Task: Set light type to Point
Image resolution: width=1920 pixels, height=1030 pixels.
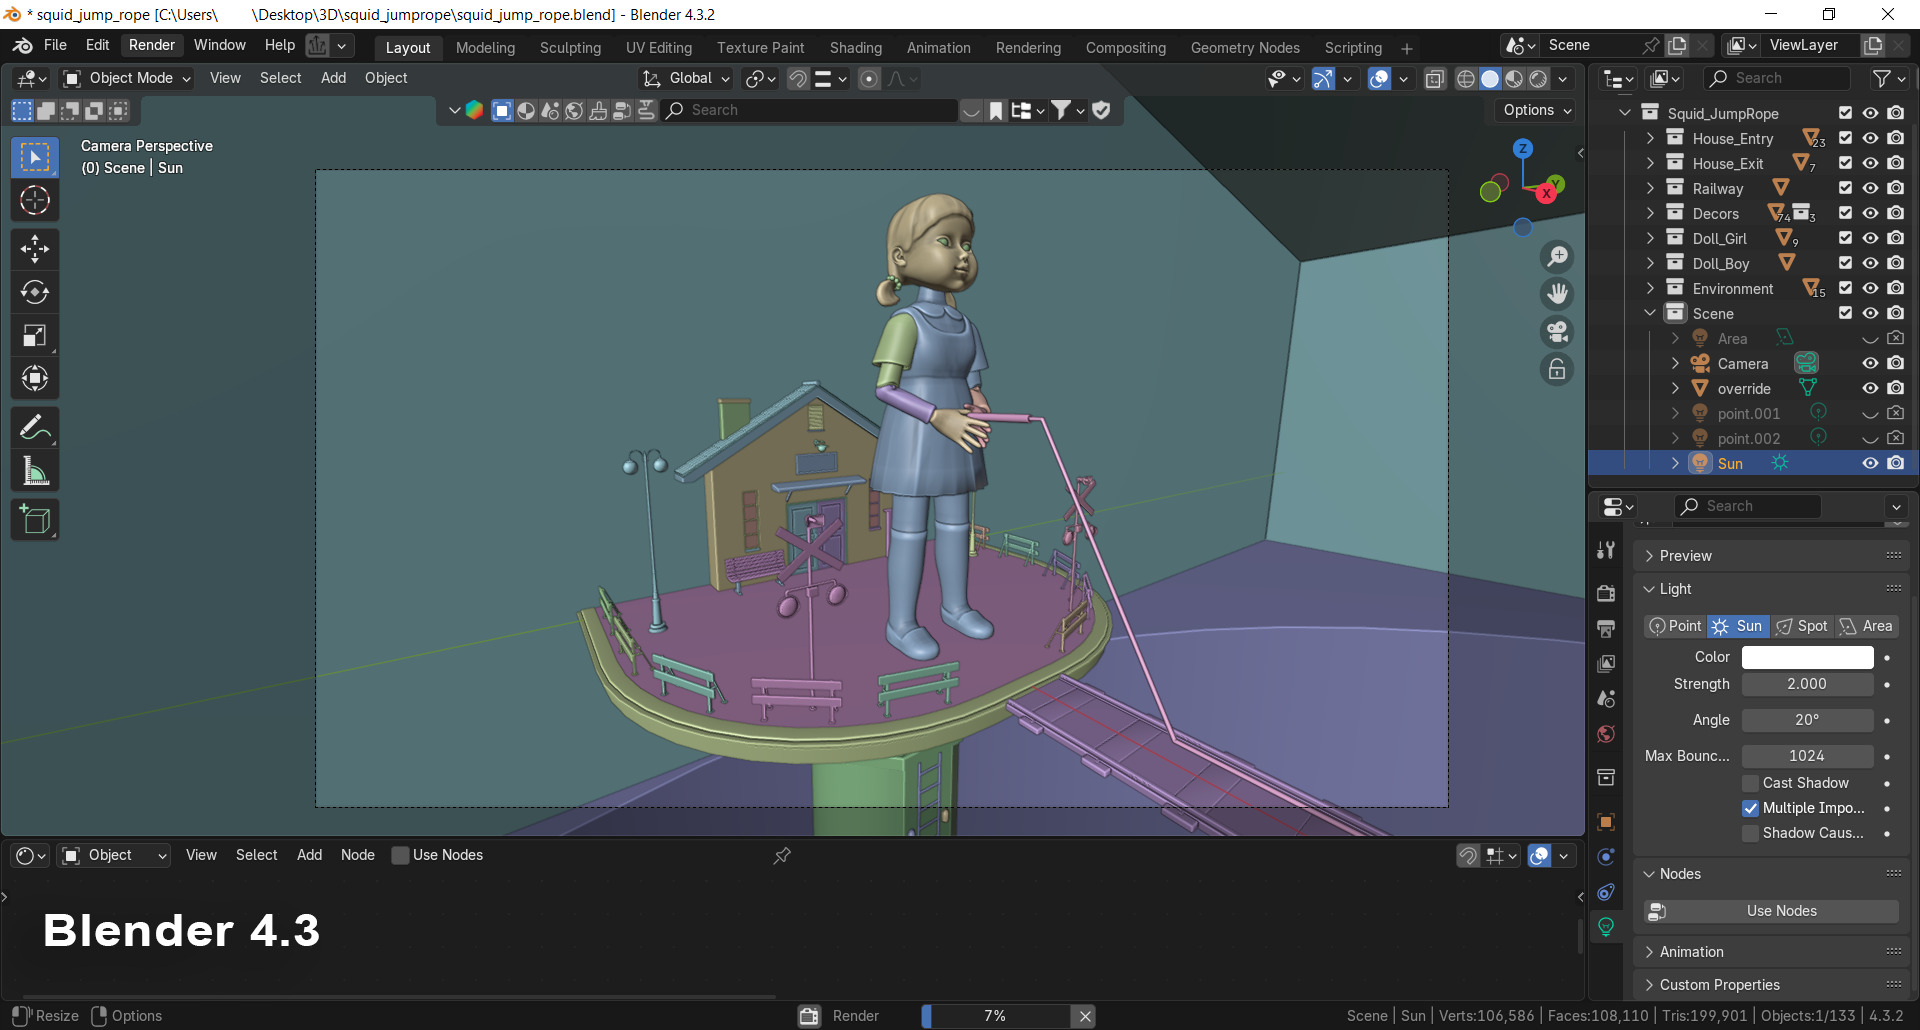Action: pos(1676,626)
